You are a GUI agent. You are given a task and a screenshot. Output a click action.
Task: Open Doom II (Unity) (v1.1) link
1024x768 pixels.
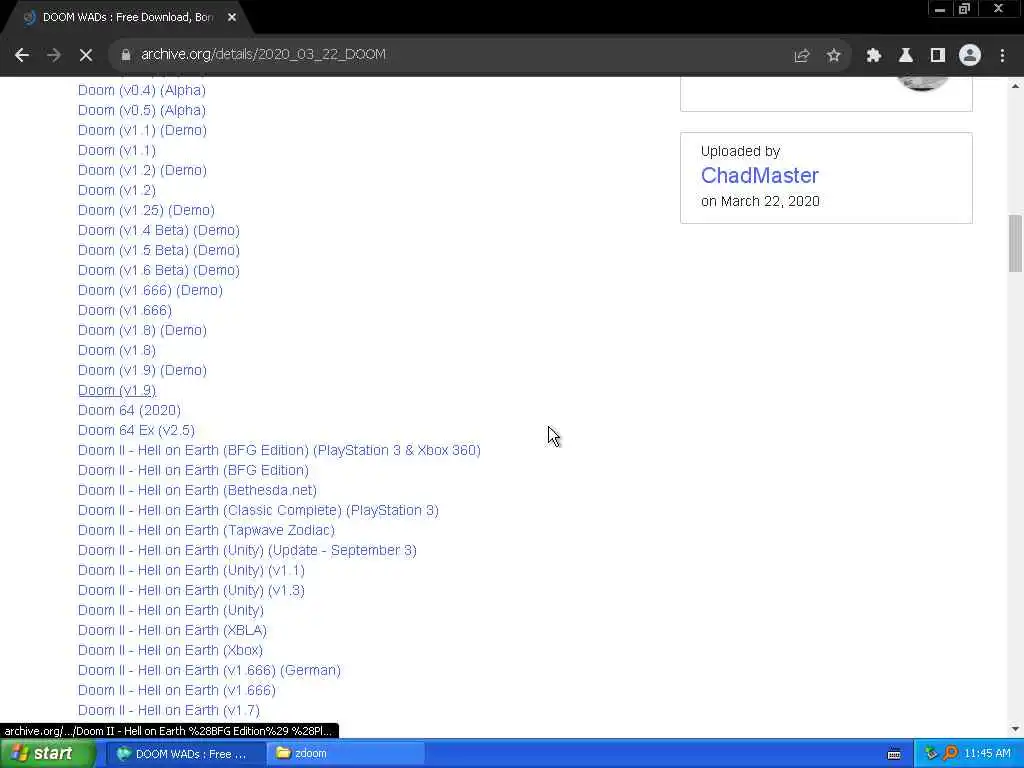(191, 571)
